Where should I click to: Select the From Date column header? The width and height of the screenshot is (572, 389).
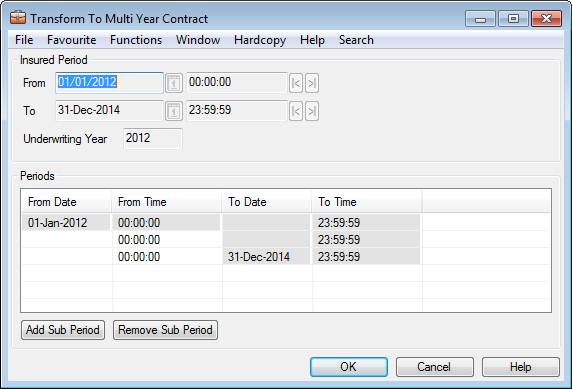point(66,202)
